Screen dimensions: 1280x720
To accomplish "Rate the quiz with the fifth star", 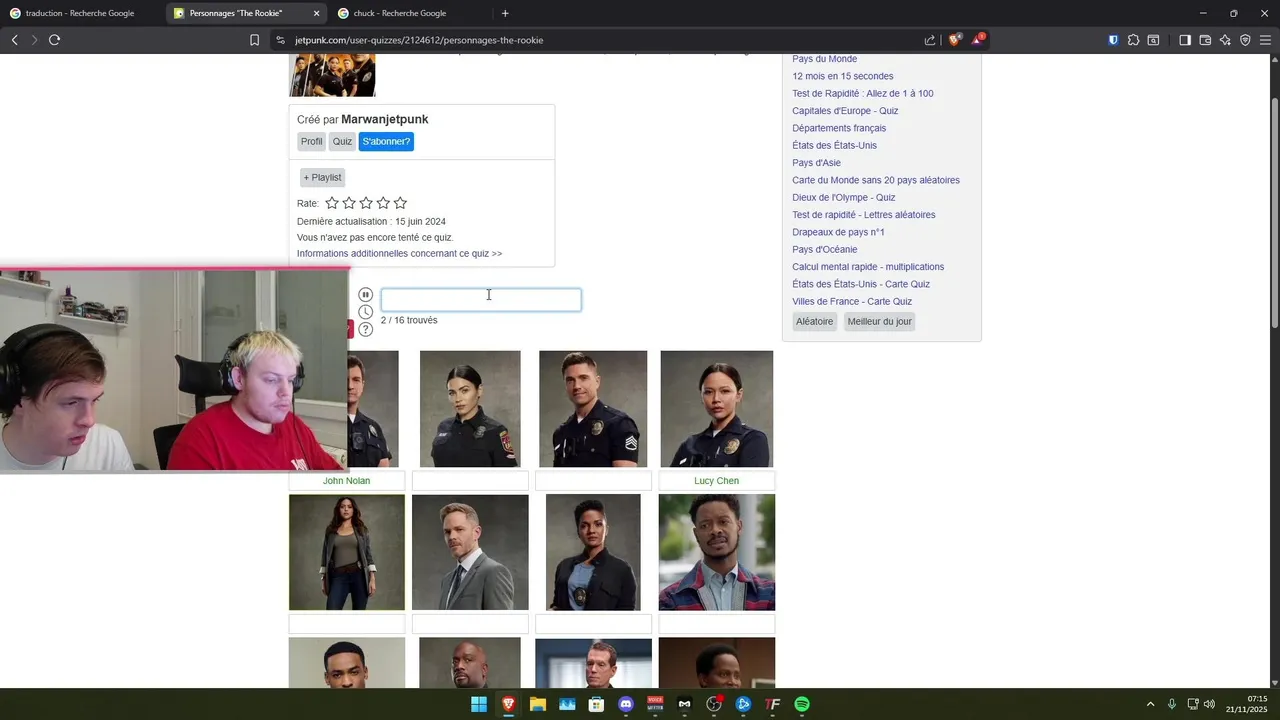I will point(400,203).
